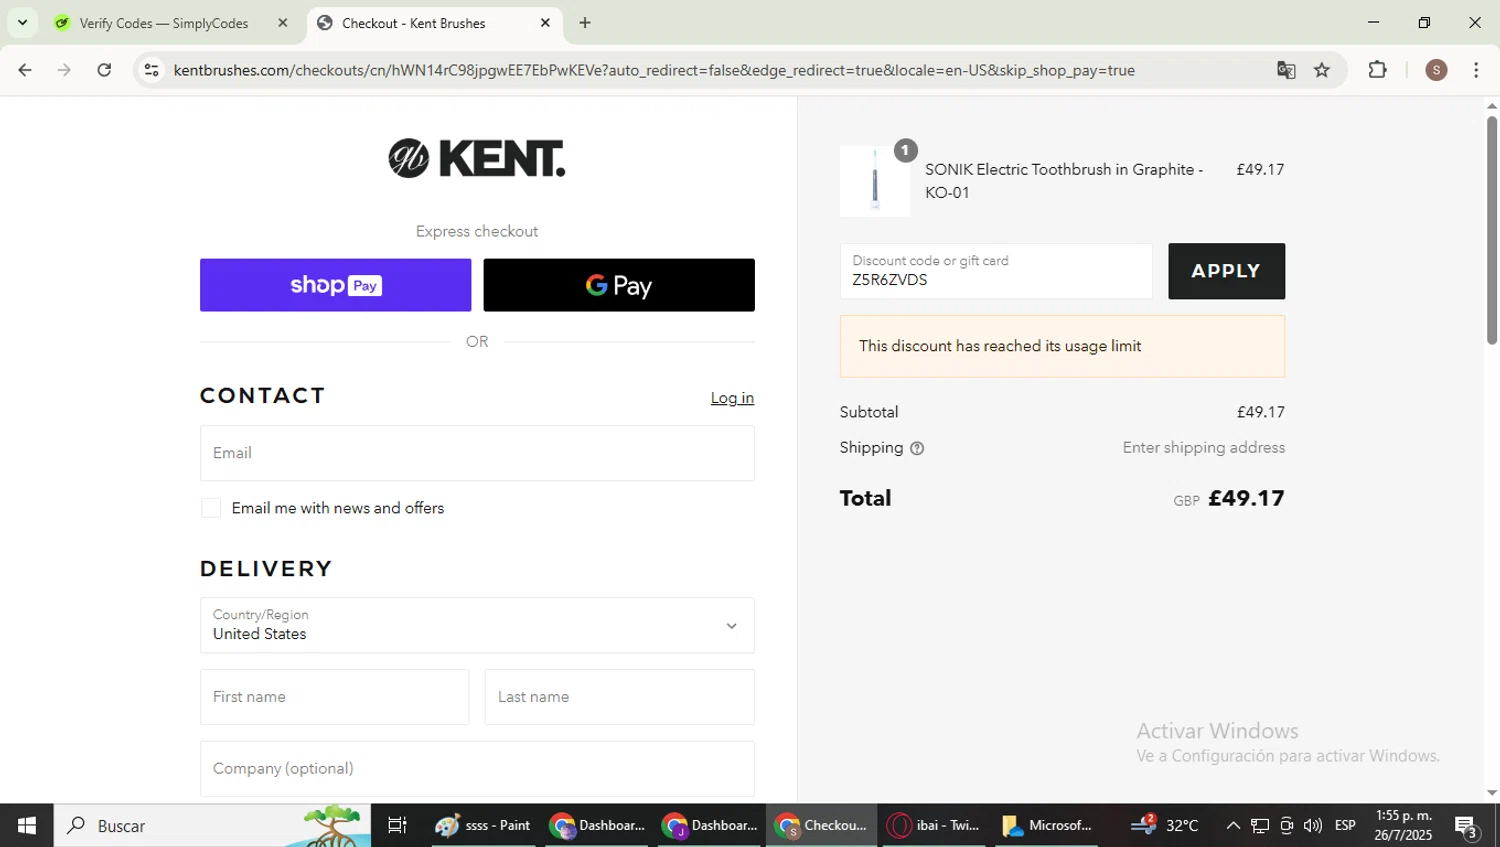The height and width of the screenshot is (847, 1500).
Task: Click the taskbar Buscar search box
Action: coord(212,825)
